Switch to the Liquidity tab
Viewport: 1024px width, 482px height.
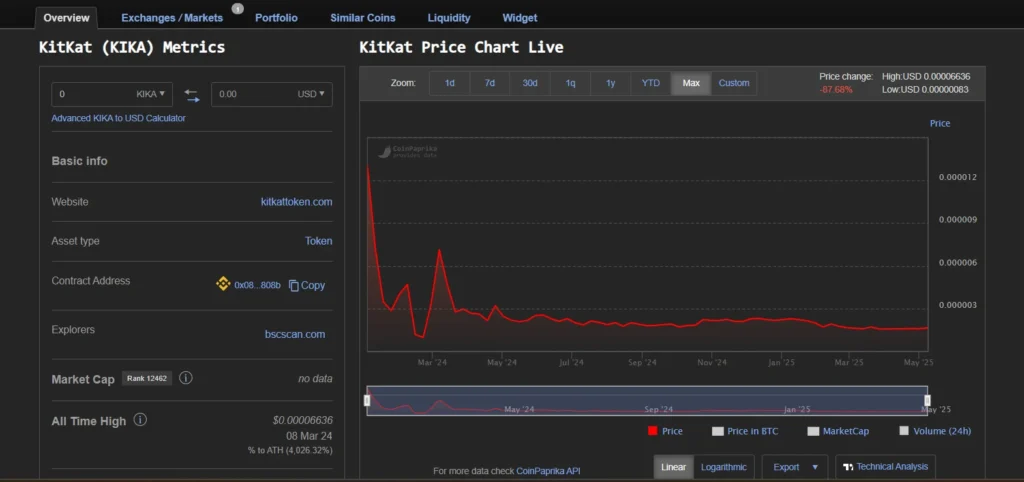(x=449, y=18)
